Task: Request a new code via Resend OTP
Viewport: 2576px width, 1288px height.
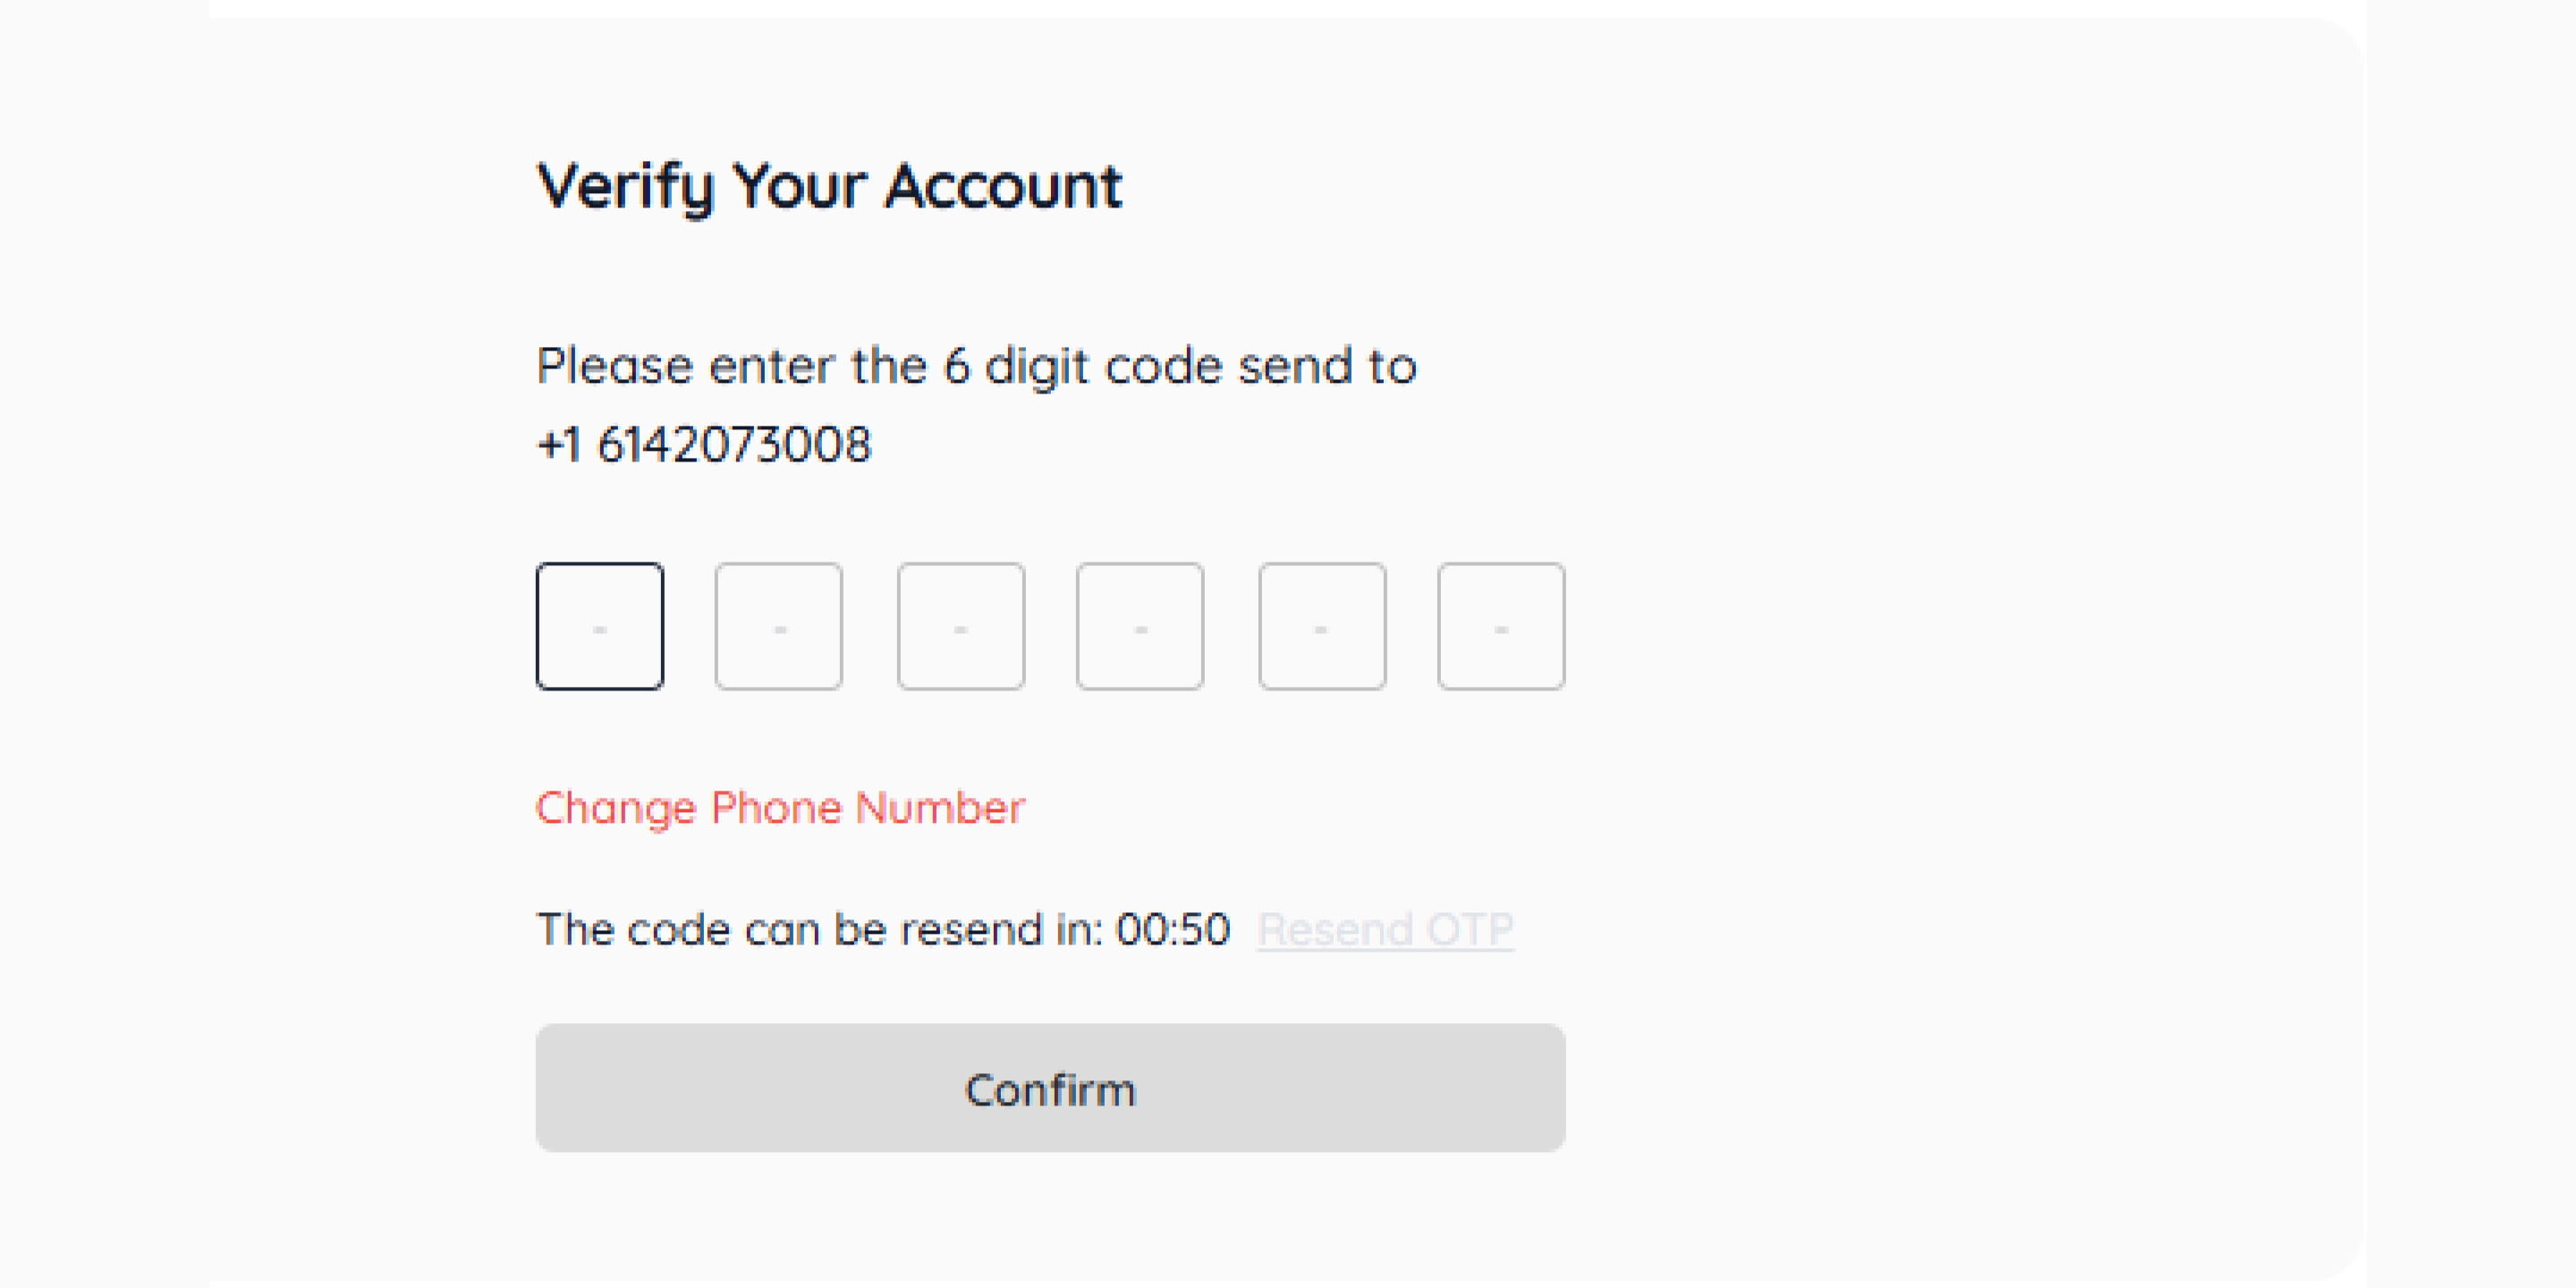Action: click(1385, 929)
